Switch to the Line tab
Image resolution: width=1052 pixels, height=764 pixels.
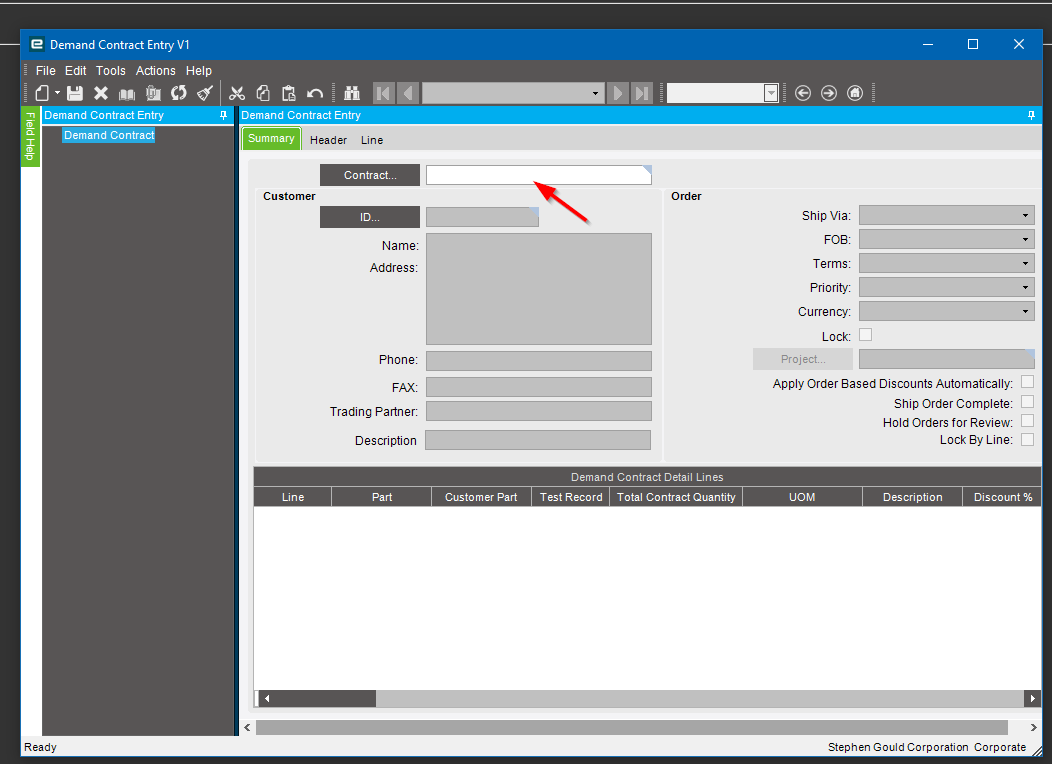[372, 140]
